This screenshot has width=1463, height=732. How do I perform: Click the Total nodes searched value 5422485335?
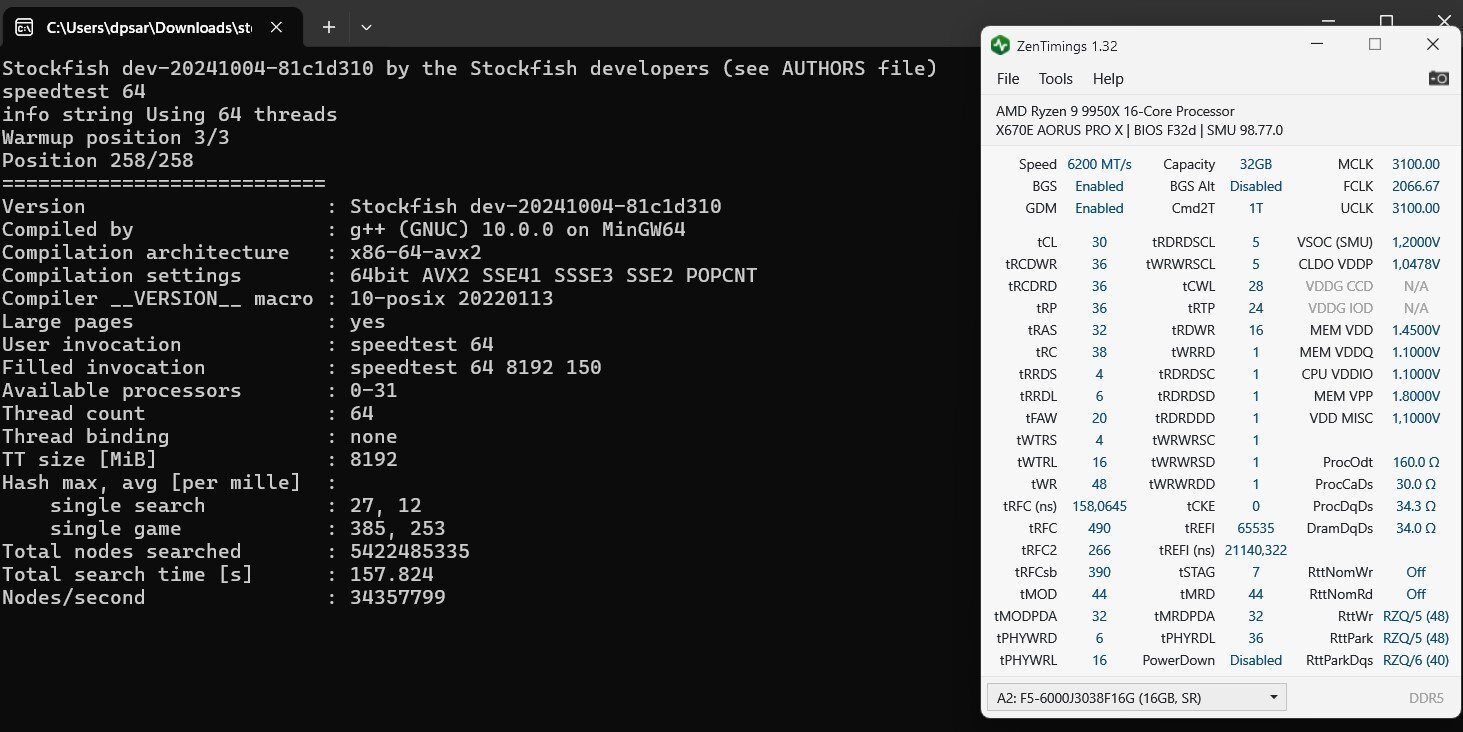tap(410, 552)
